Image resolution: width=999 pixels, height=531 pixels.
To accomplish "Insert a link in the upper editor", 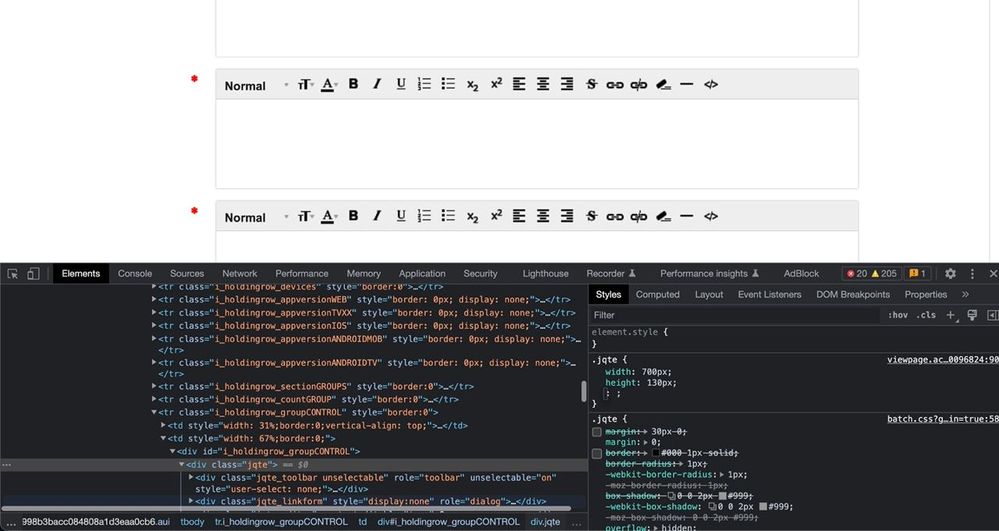I will coord(615,85).
